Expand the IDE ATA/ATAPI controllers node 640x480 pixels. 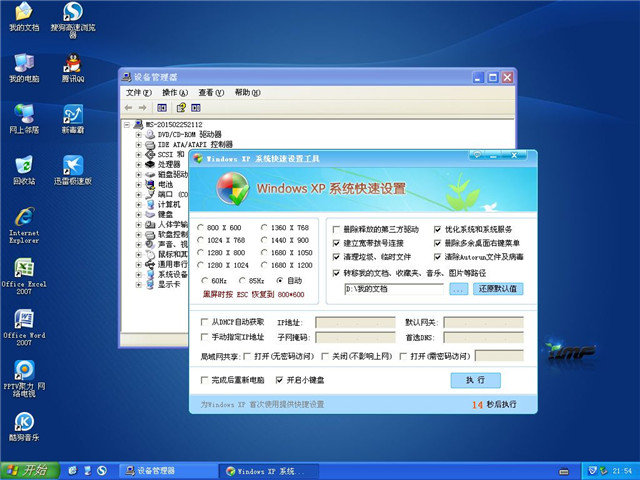[x=138, y=144]
